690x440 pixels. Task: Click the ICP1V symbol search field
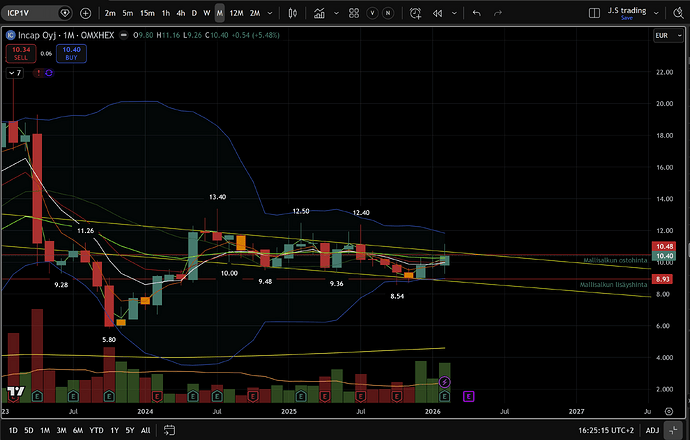pyautogui.click(x=28, y=13)
